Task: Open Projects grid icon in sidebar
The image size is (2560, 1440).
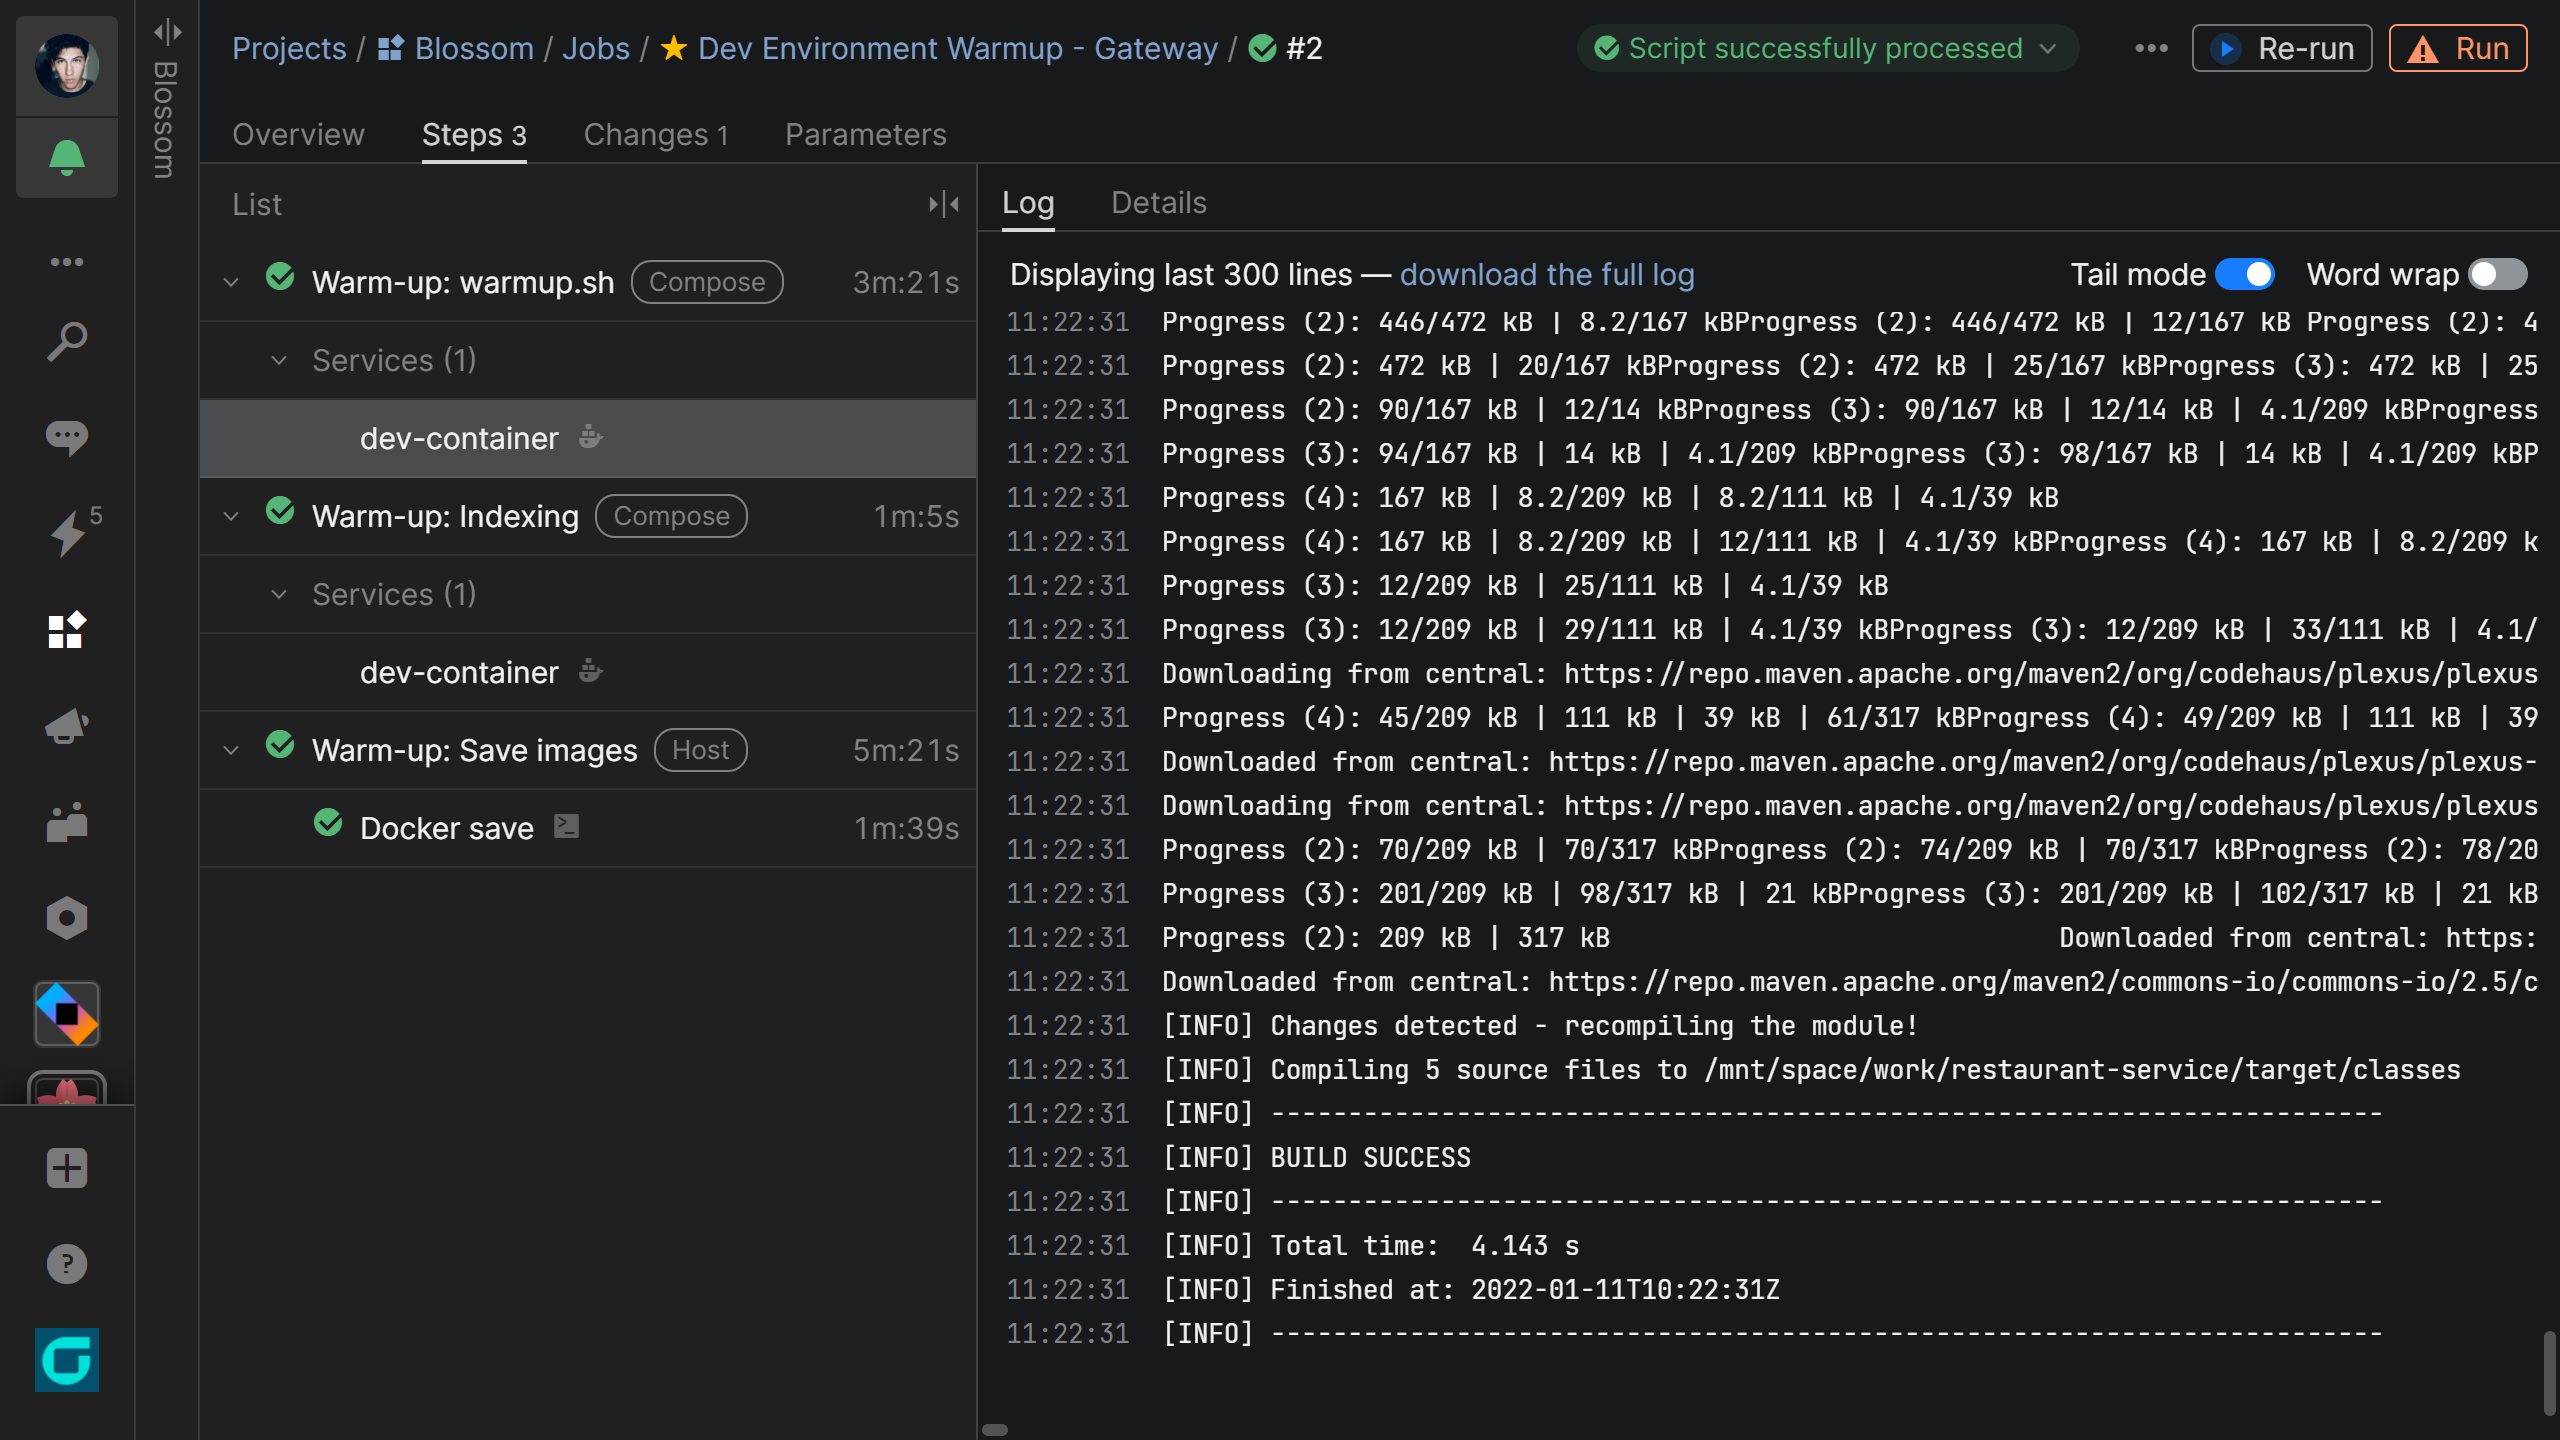Action: coord(67,630)
